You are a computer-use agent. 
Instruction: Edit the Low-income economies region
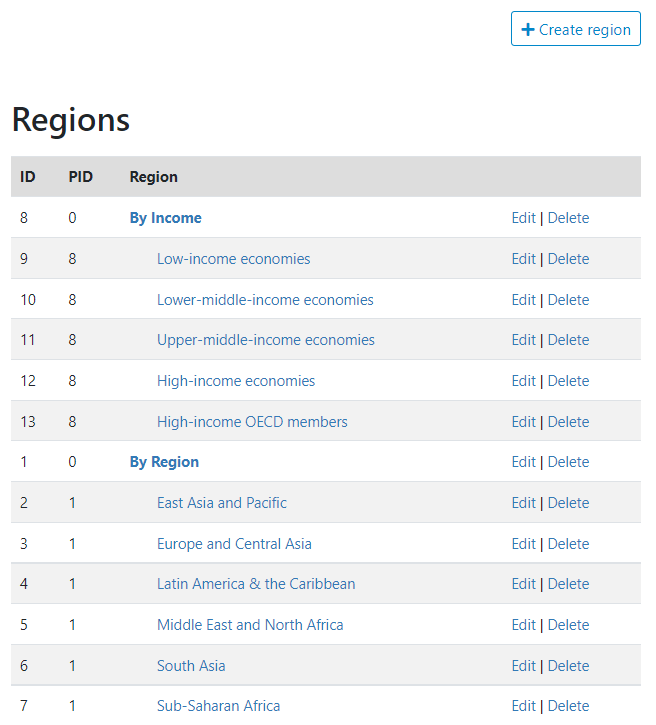tap(523, 259)
